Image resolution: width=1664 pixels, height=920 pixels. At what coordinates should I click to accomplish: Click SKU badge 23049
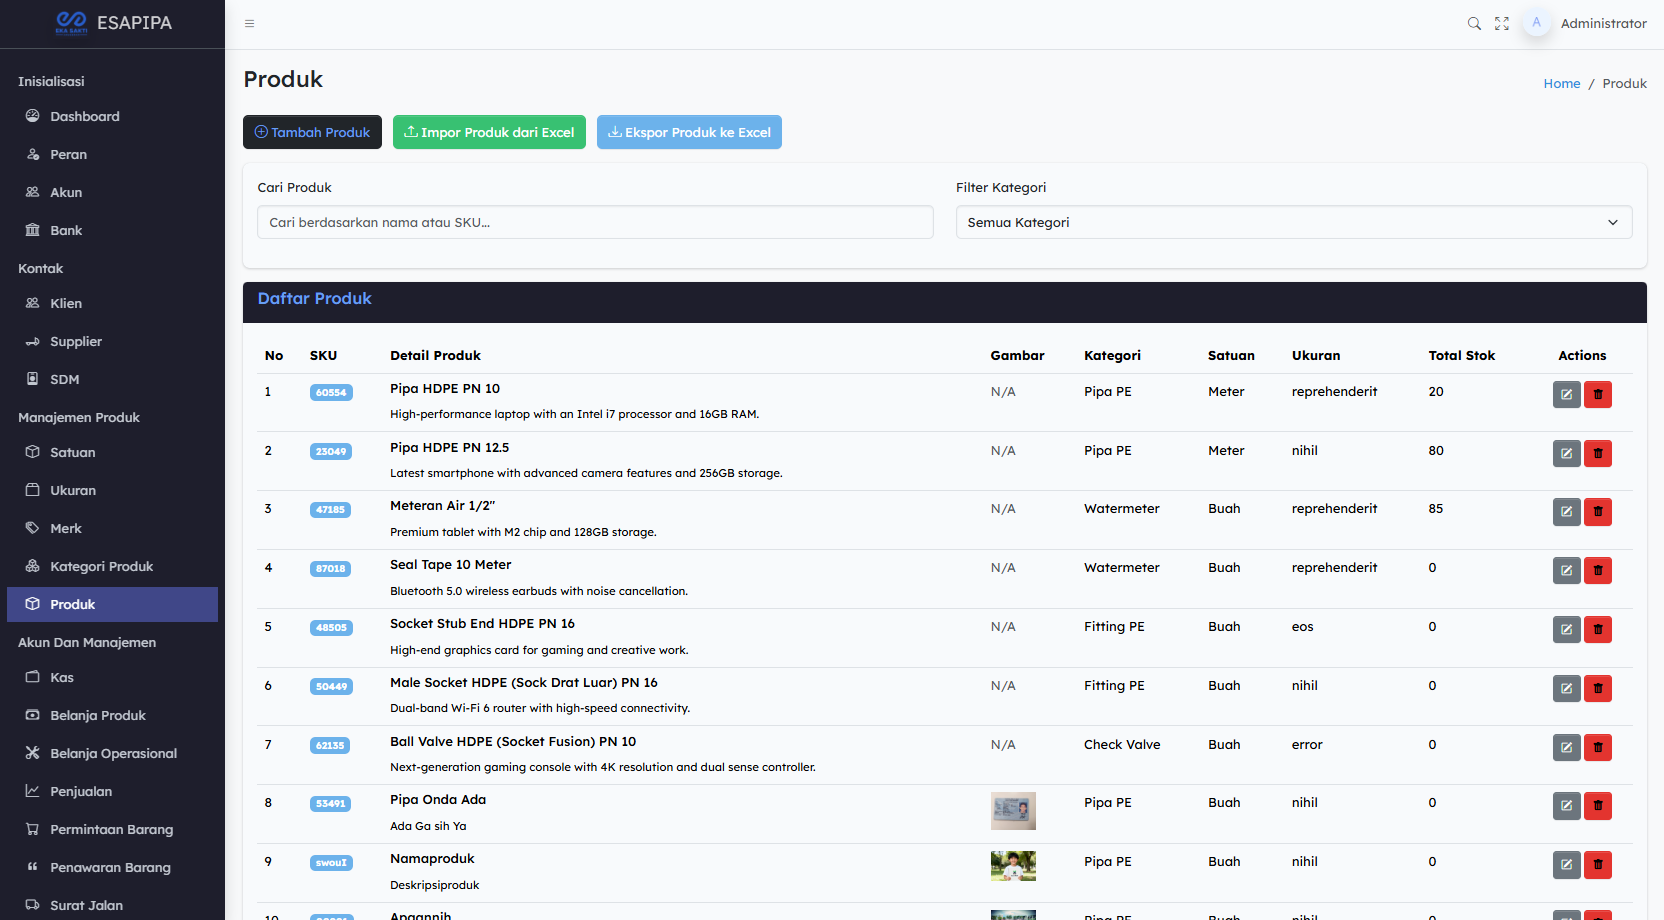pos(331,452)
